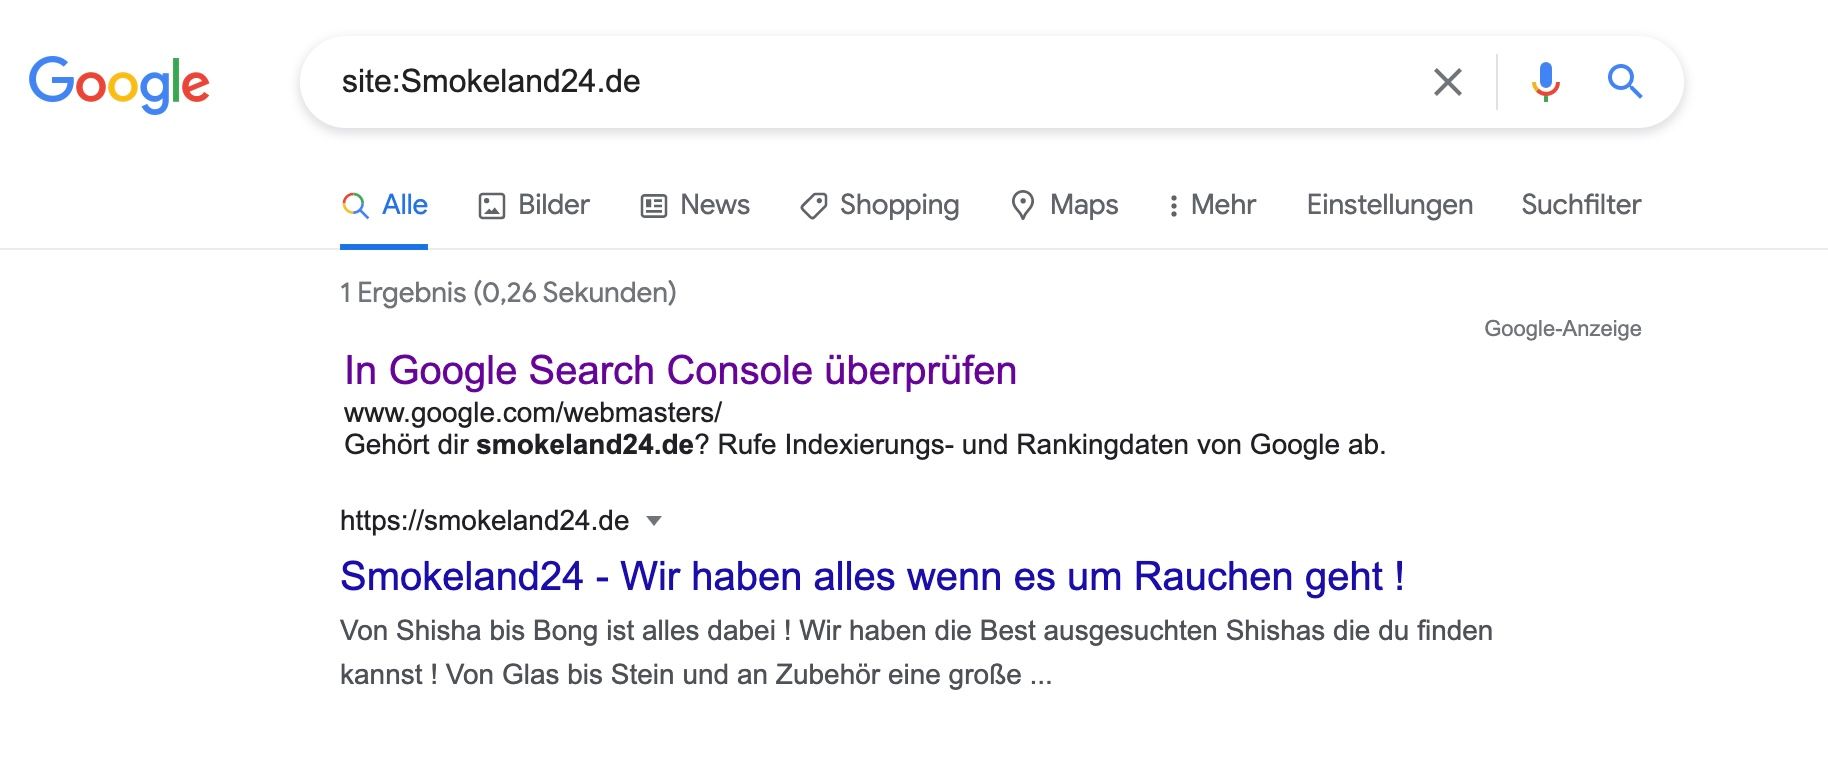
Task: Switch to the News tab
Action: [695, 205]
